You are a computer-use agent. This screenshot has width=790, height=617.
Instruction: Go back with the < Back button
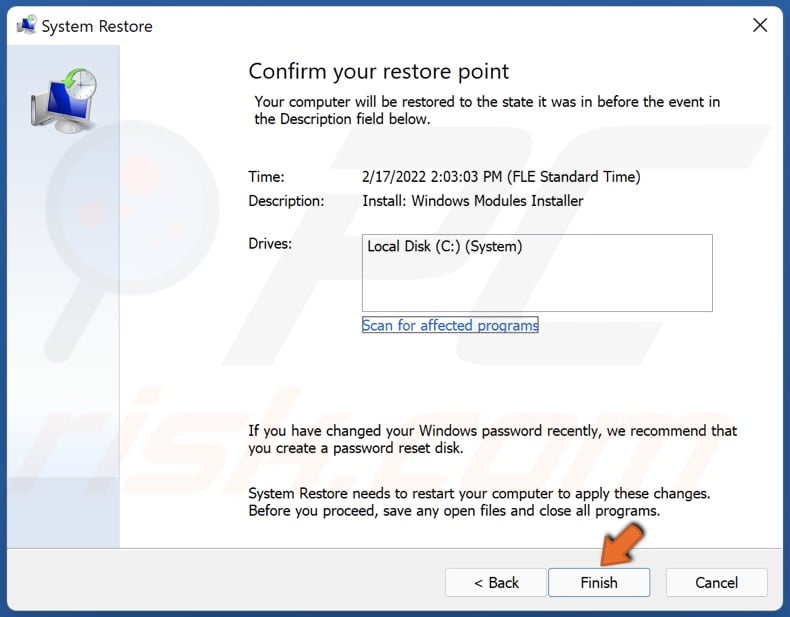tap(496, 582)
